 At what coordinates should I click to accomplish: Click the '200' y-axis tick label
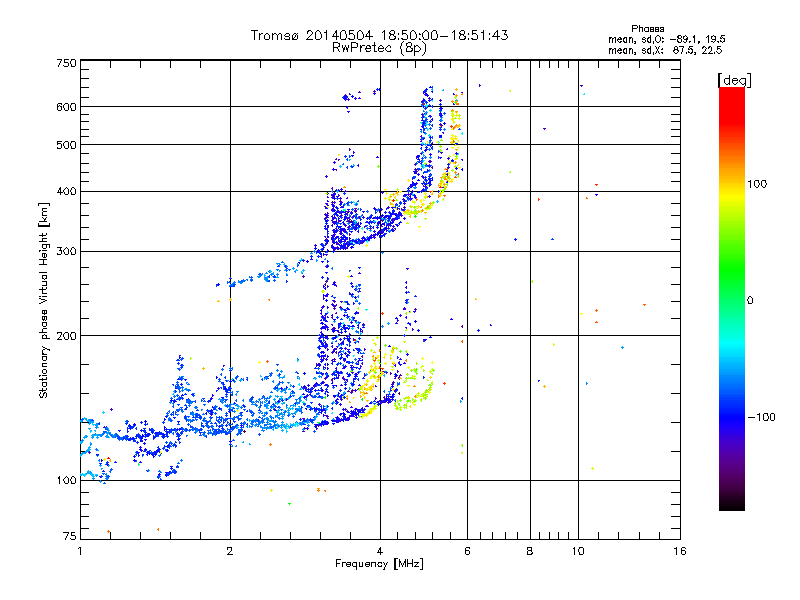[66, 336]
